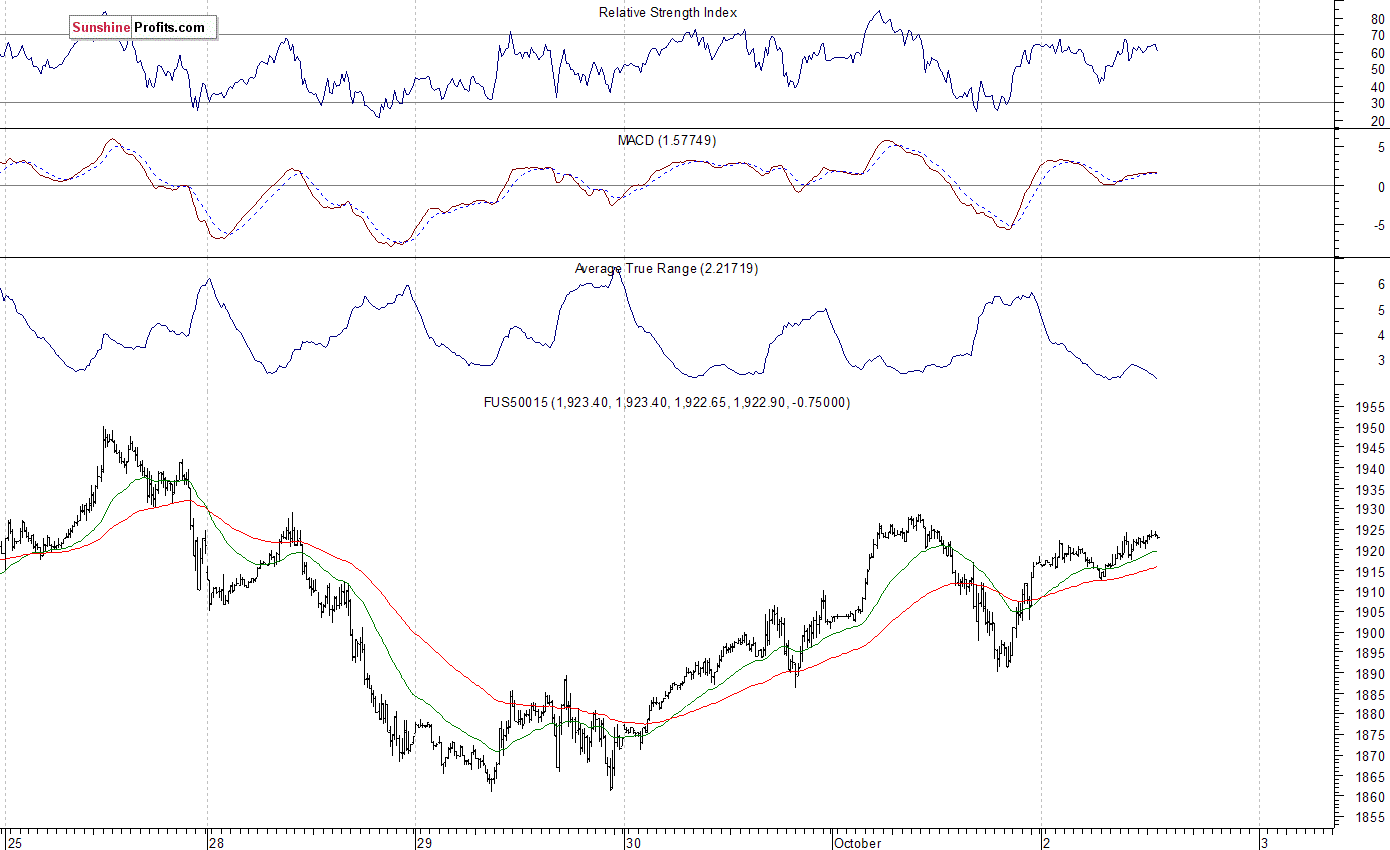Click the 3 date label on the time axis
Screen dimensions: 1390x850
1266,842
